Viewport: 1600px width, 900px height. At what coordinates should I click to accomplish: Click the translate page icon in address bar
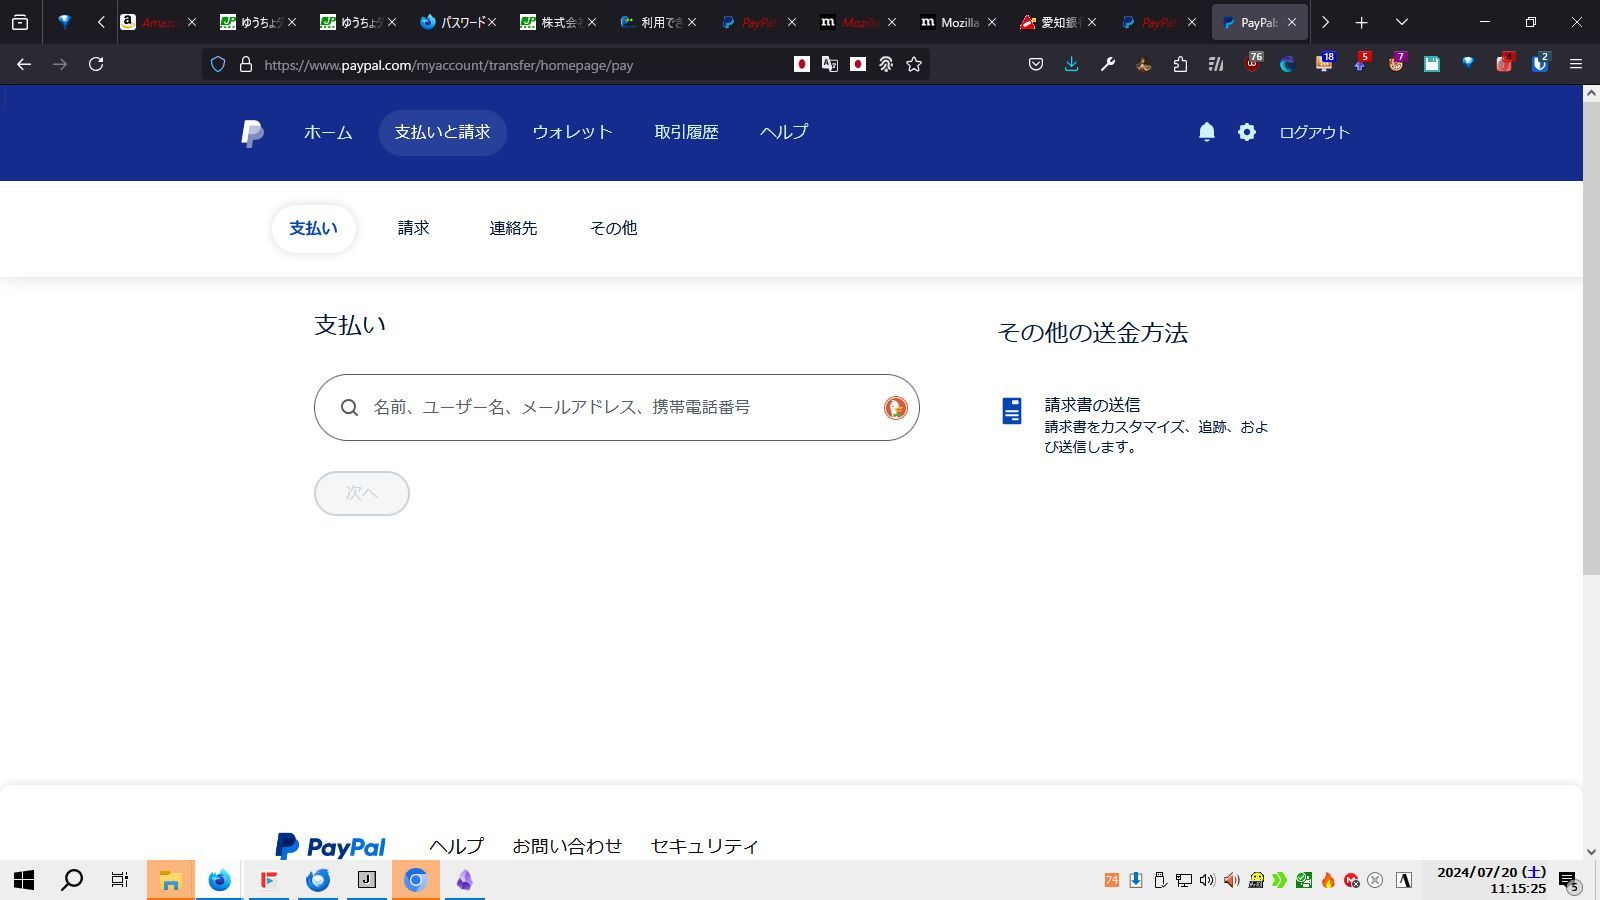click(830, 64)
